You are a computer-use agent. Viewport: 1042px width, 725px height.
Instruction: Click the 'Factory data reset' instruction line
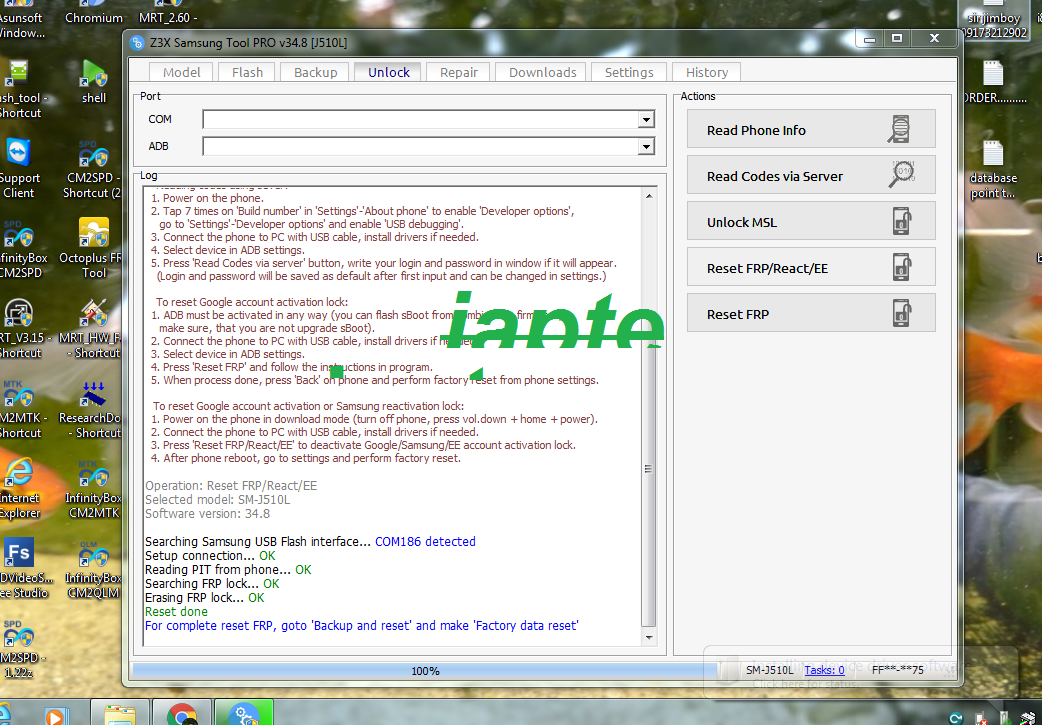tap(362, 625)
